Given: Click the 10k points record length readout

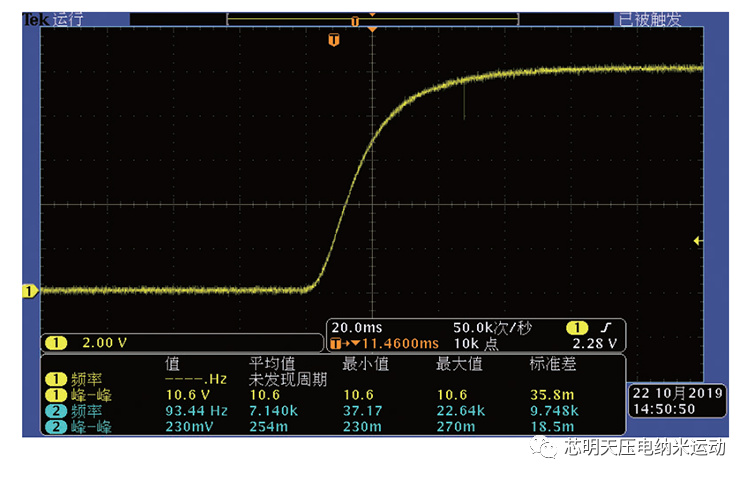Looking at the screenshot, I should pyautogui.click(x=476, y=344).
